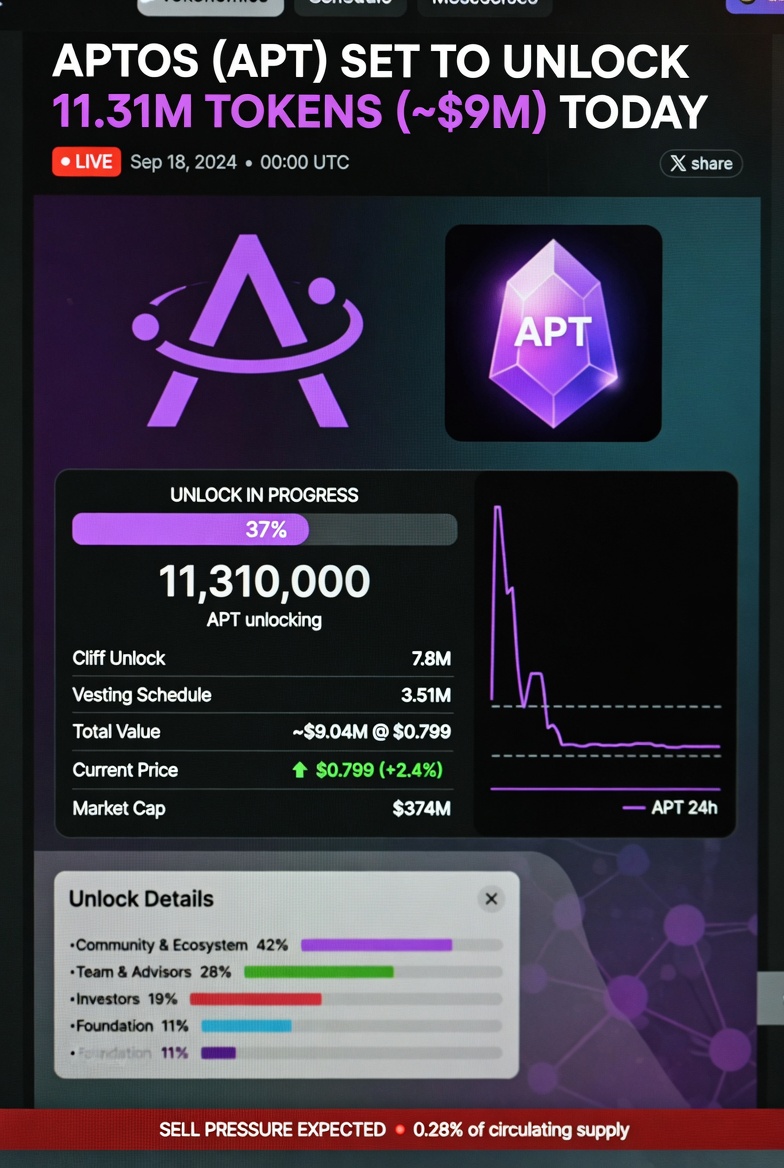Select the green Team & Advisors bar
784x1168 pixels.
[319, 972]
